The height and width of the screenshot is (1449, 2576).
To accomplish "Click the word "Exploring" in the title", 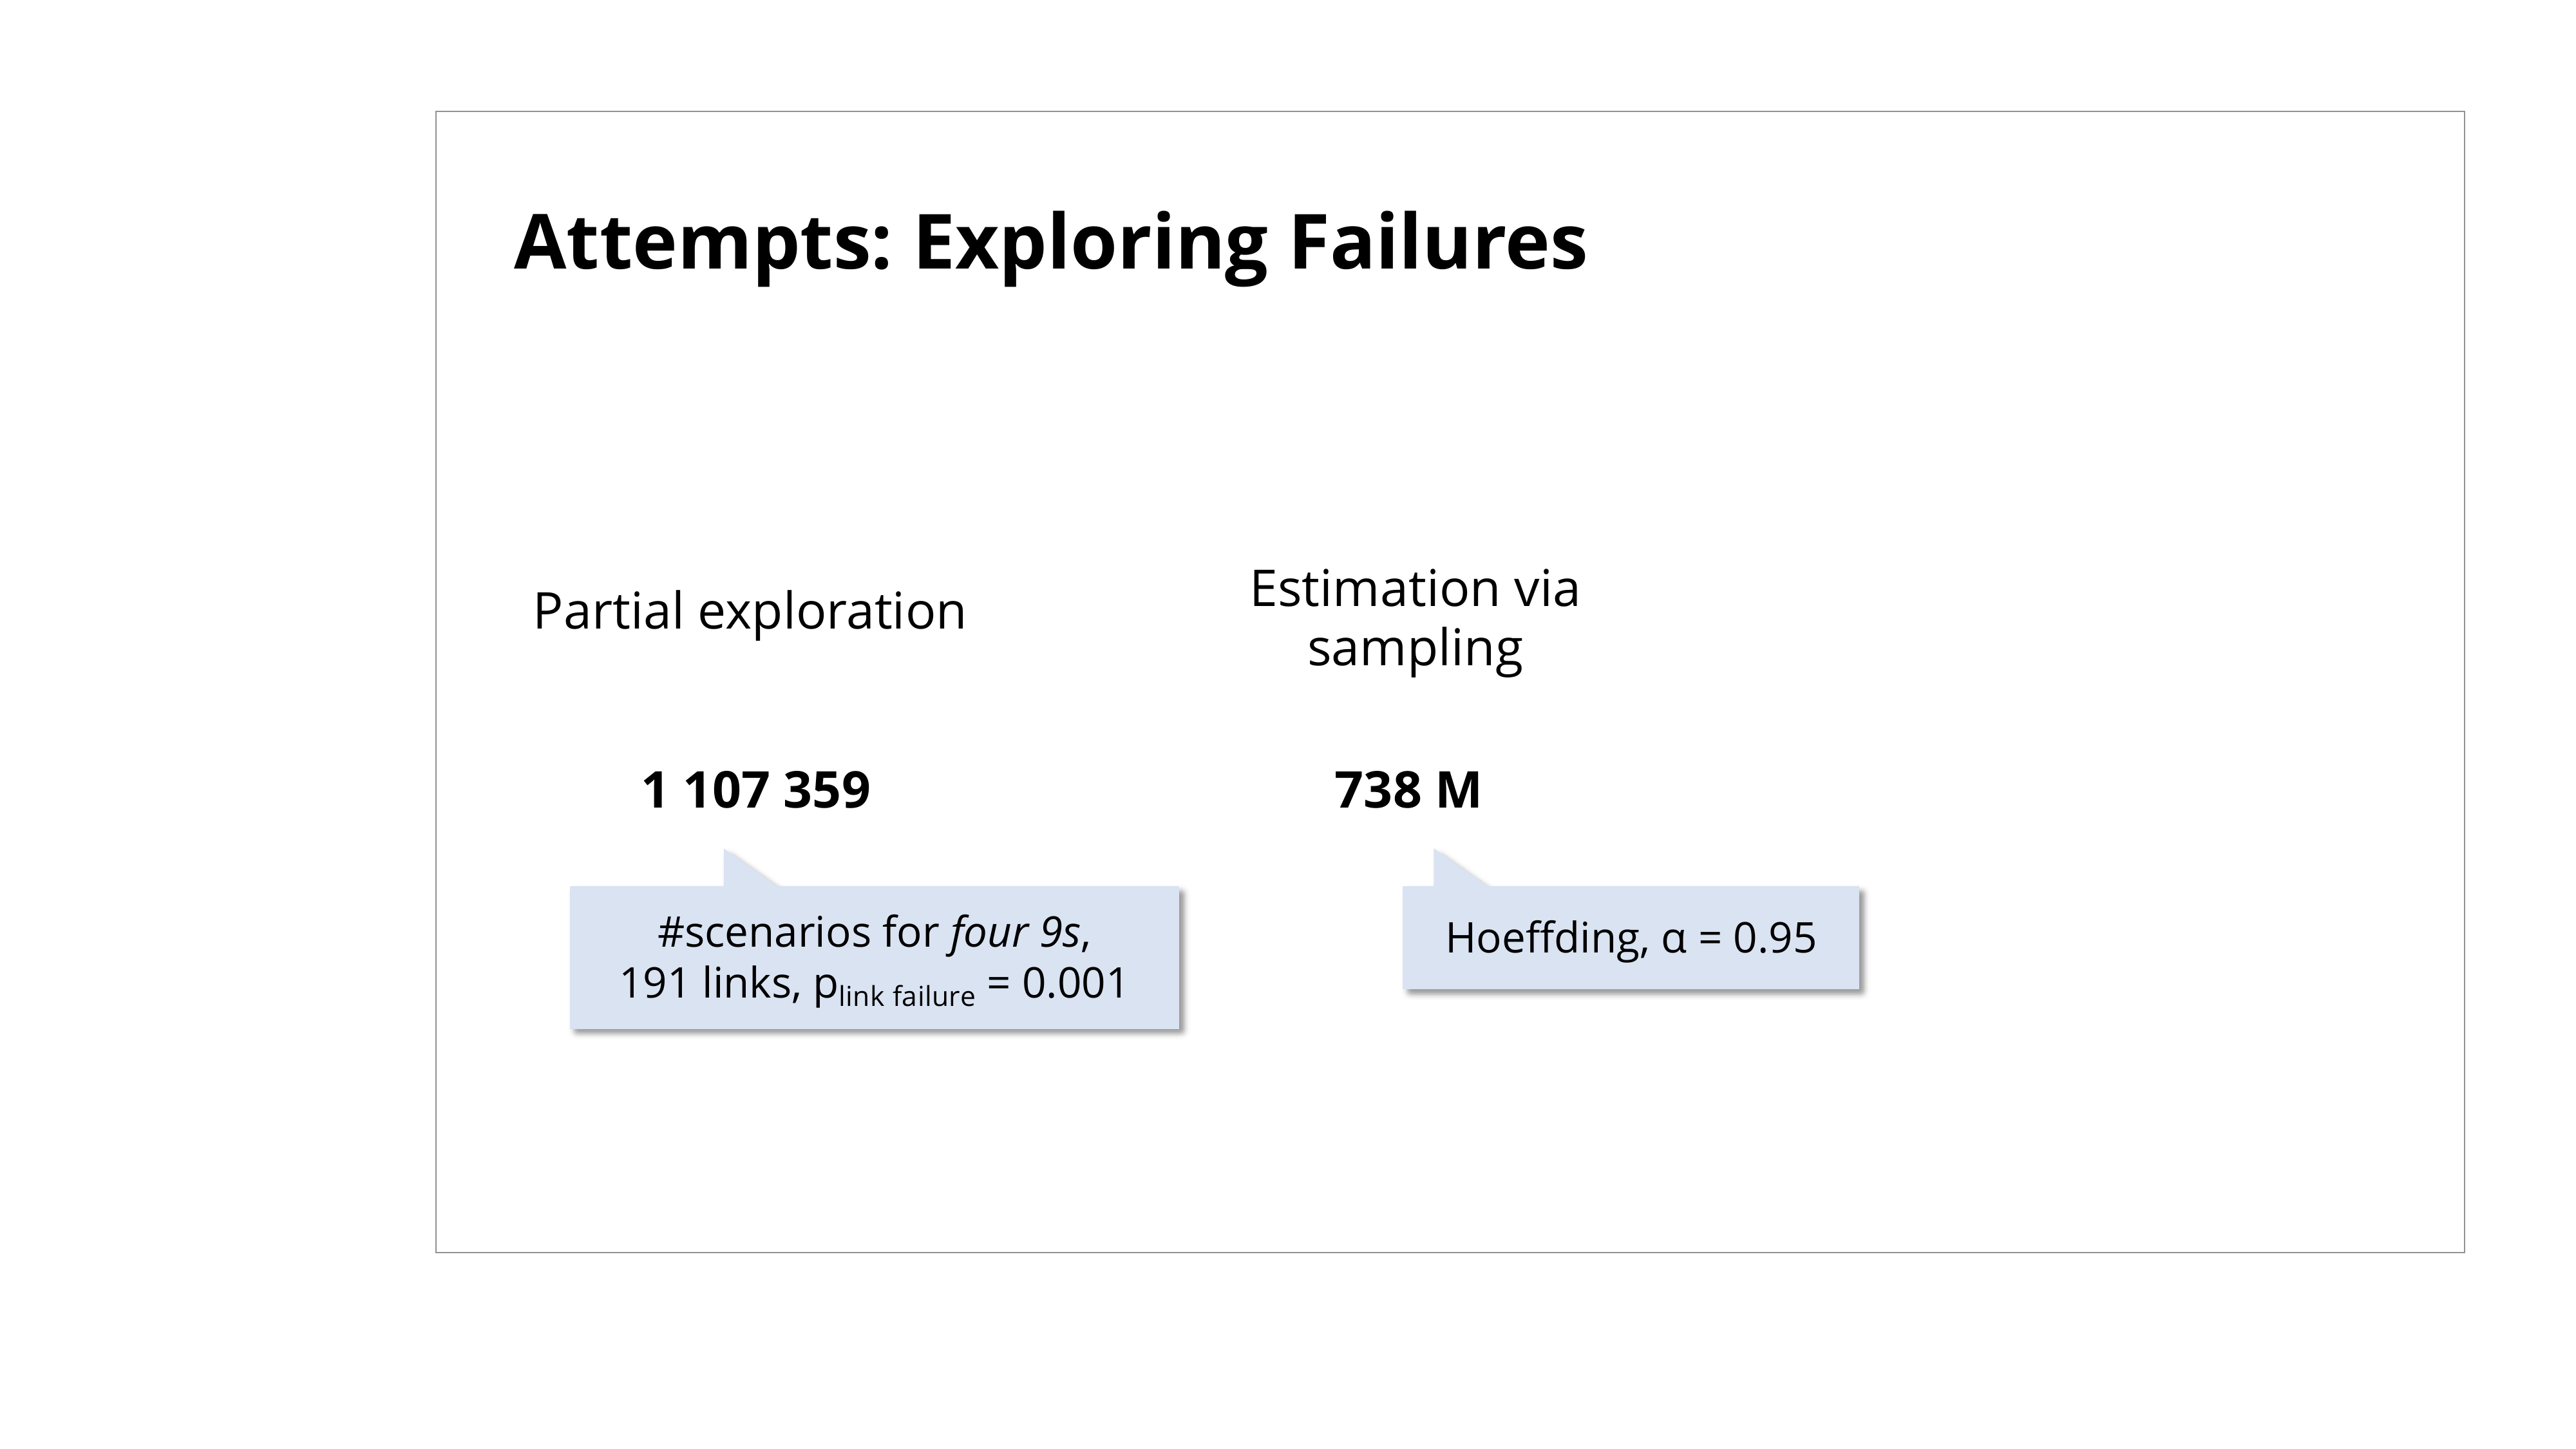I will pos(1090,243).
